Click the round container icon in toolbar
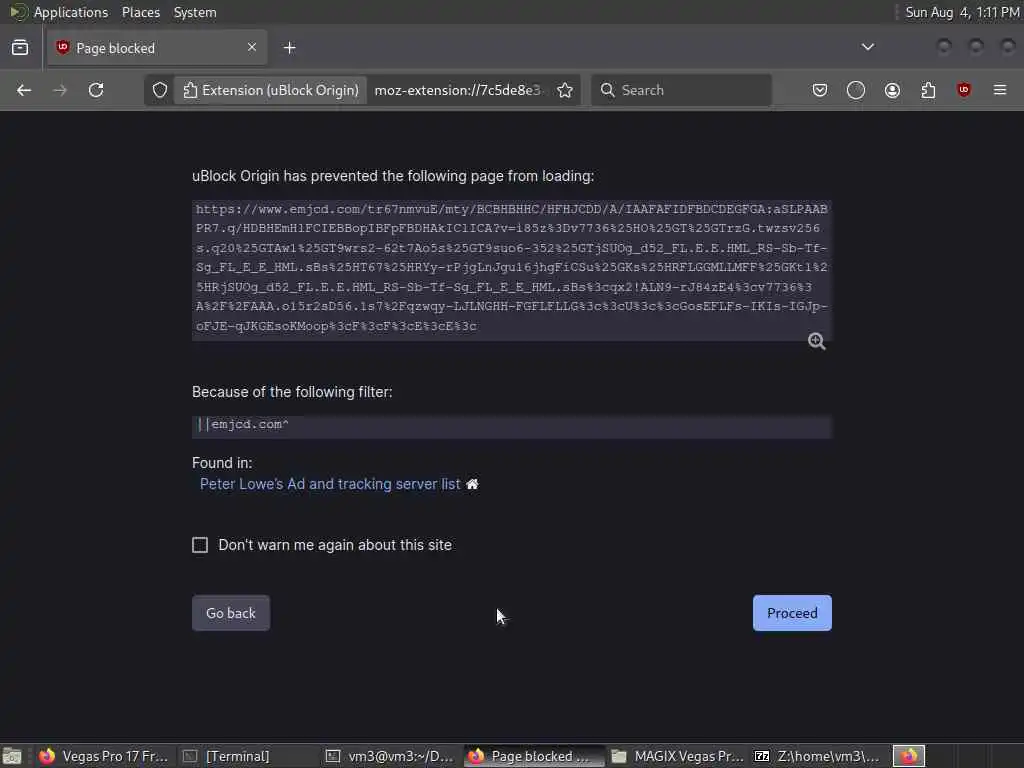Image resolution: width=1024 pixels, height=768 pixels. (856, 90)
